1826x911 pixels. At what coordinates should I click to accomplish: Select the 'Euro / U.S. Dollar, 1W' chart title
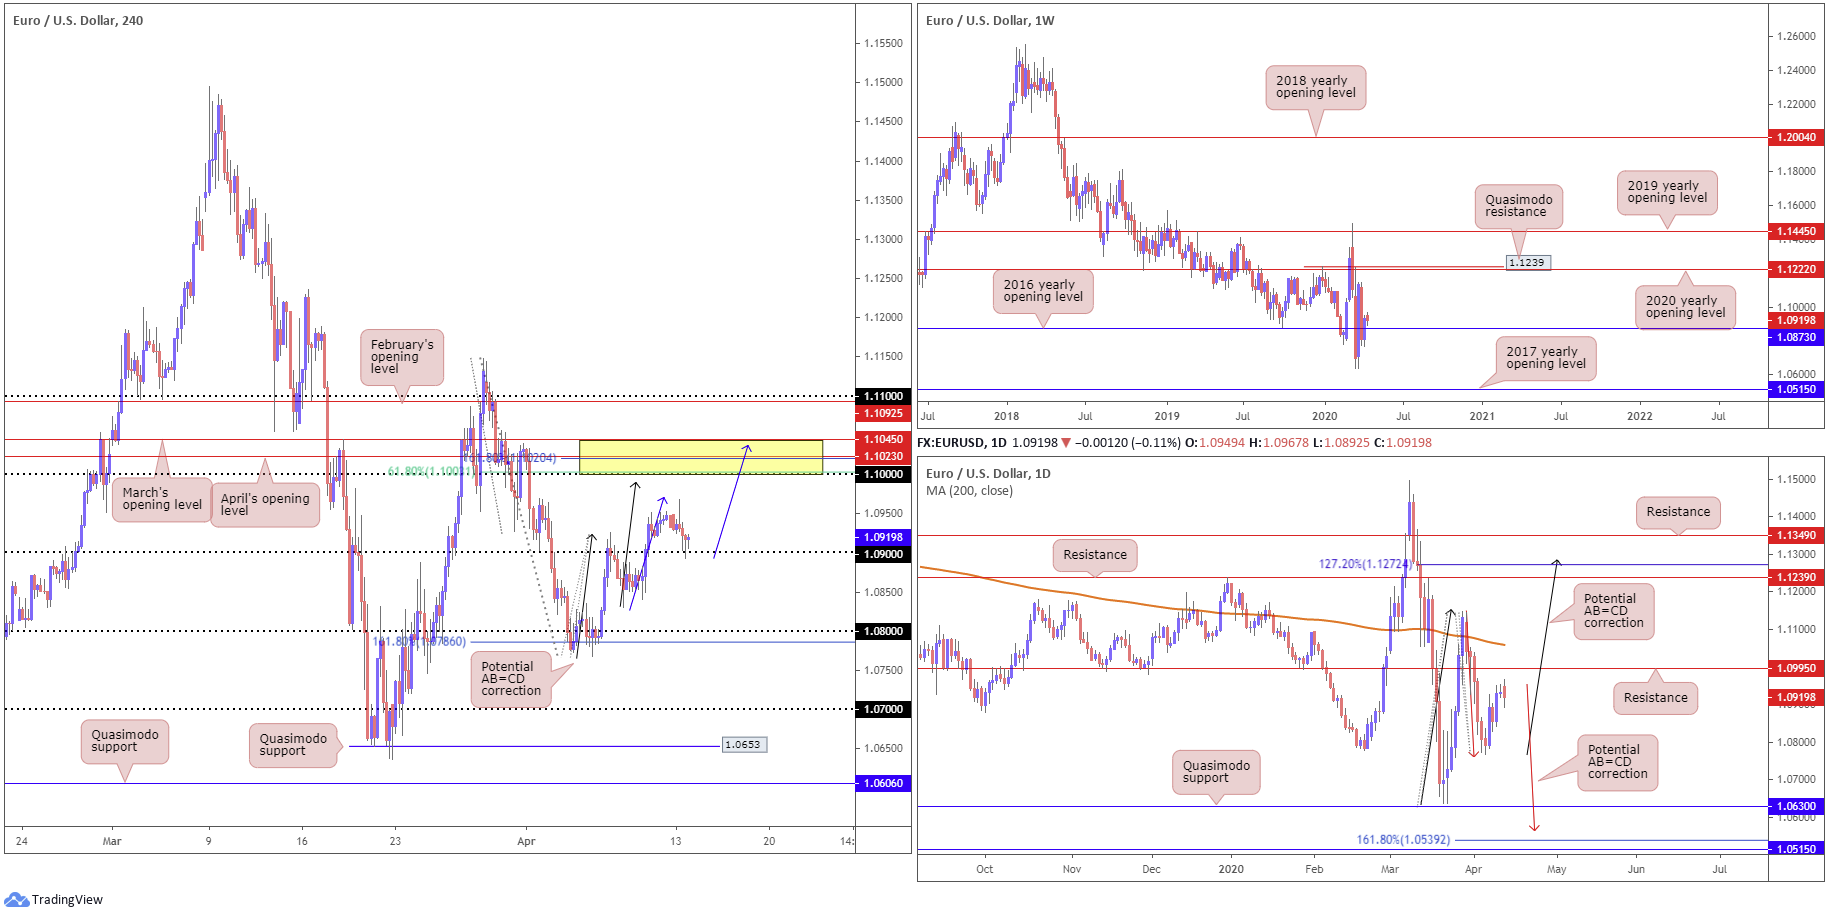(990, 20)
